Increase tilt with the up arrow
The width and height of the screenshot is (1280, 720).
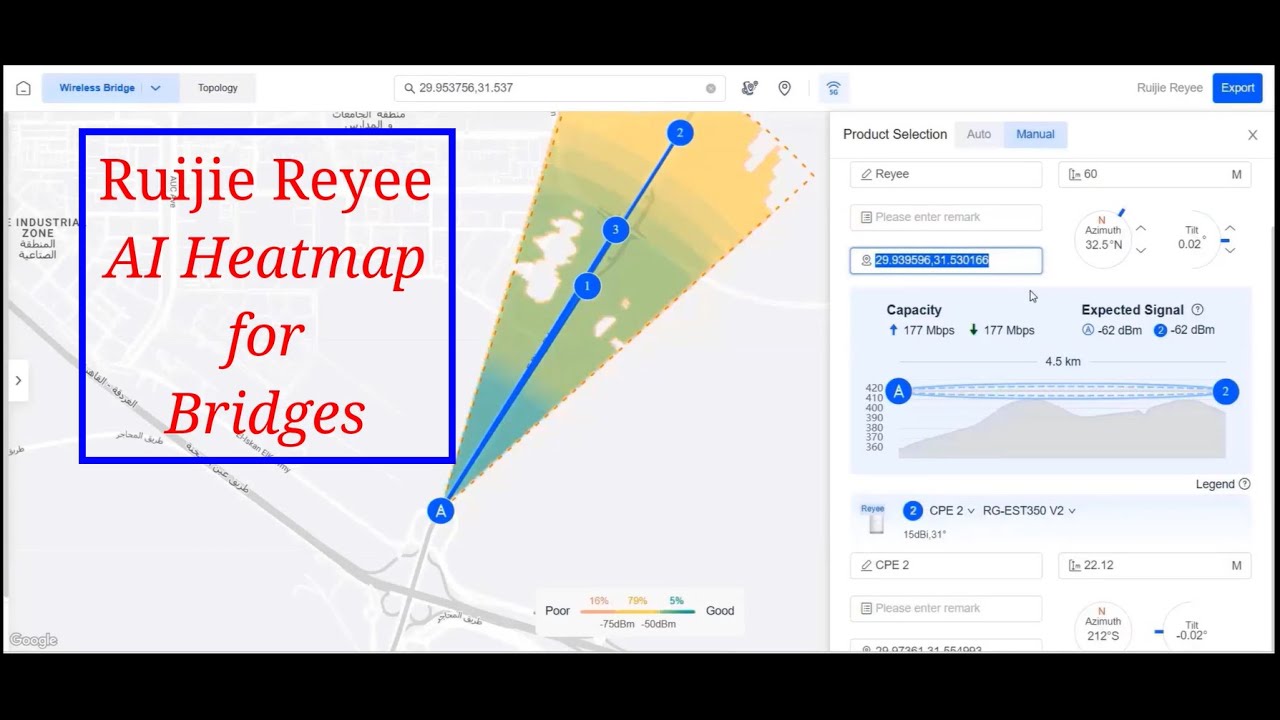click(1230, 229)
